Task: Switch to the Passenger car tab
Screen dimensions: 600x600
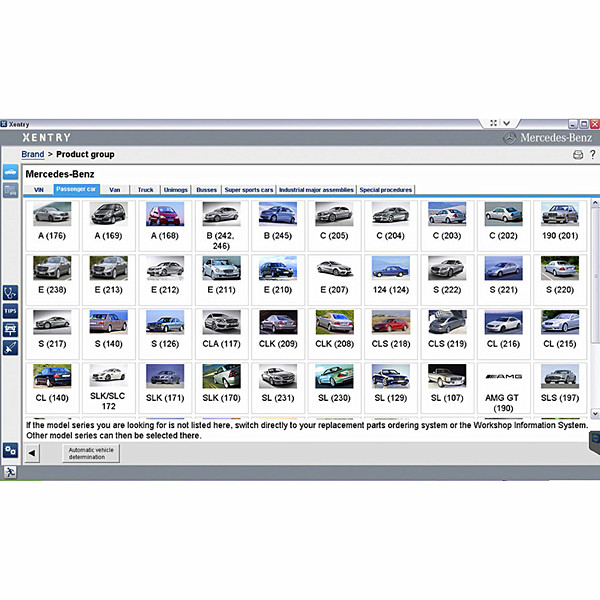Action: click(76, 189)
